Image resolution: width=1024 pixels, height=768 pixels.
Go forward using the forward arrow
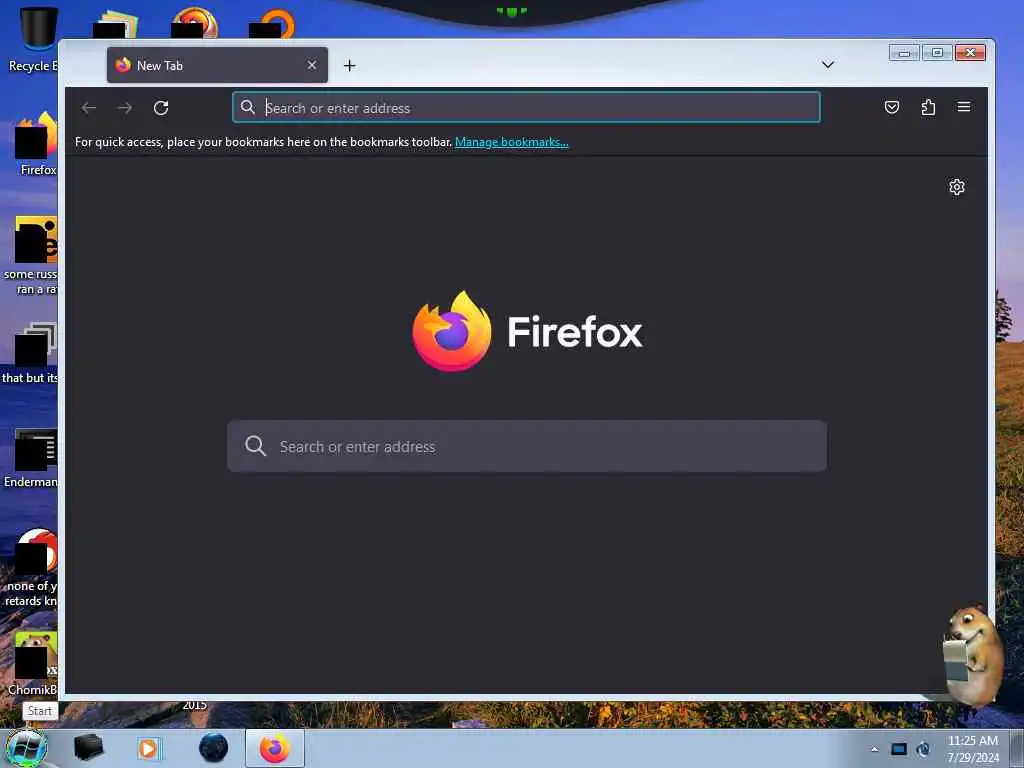coord(125,108)
